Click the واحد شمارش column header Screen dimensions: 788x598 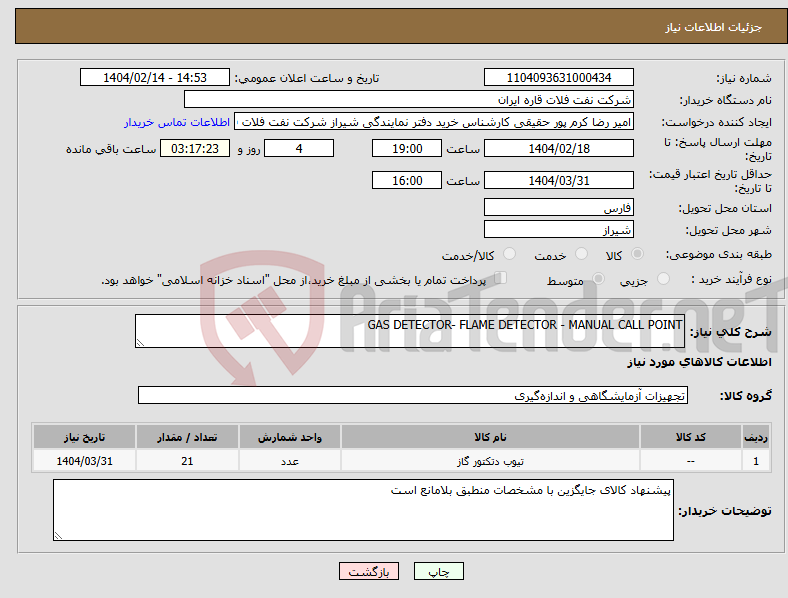[x=290, y=437]
